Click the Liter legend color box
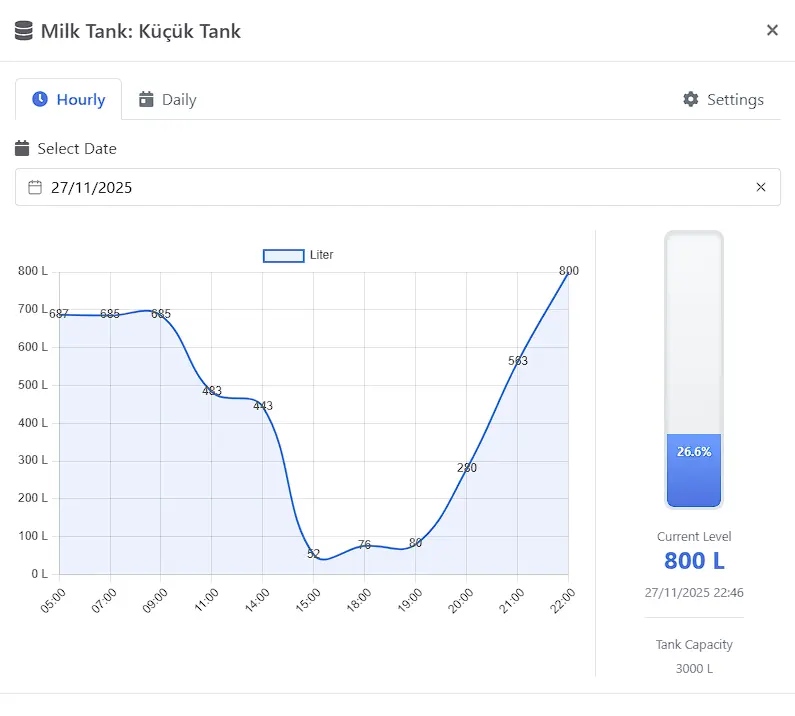795x716 pixels. [x=283, y=256]
